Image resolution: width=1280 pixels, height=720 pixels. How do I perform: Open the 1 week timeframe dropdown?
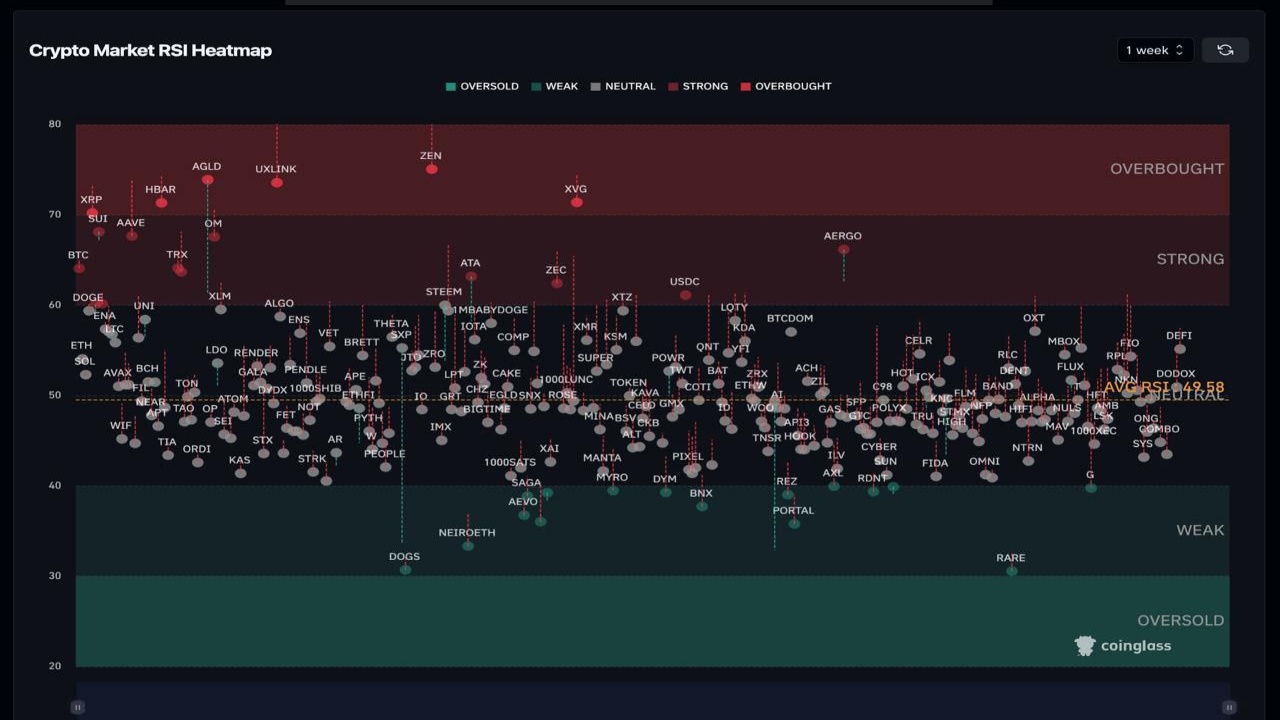[1155, 50]
